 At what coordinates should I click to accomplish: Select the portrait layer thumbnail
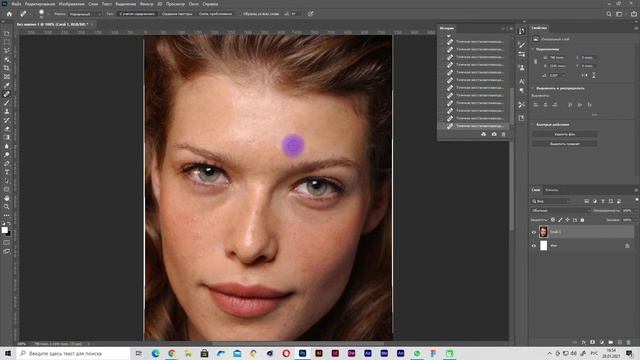[543, 232]
